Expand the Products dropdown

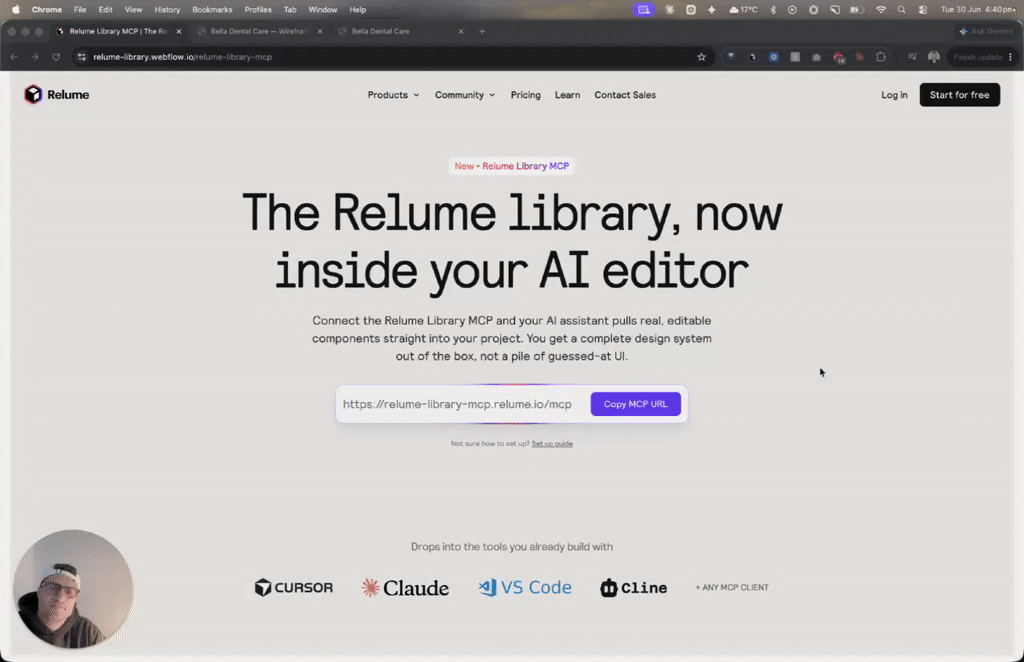click(x=393, y=95)
